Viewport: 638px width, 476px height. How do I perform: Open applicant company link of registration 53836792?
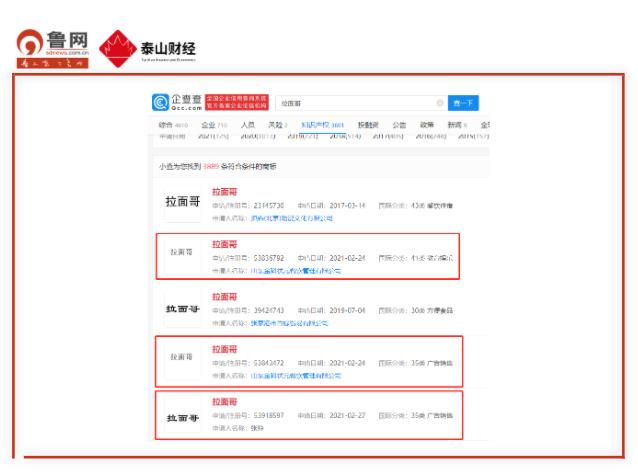tap(296, 271)
